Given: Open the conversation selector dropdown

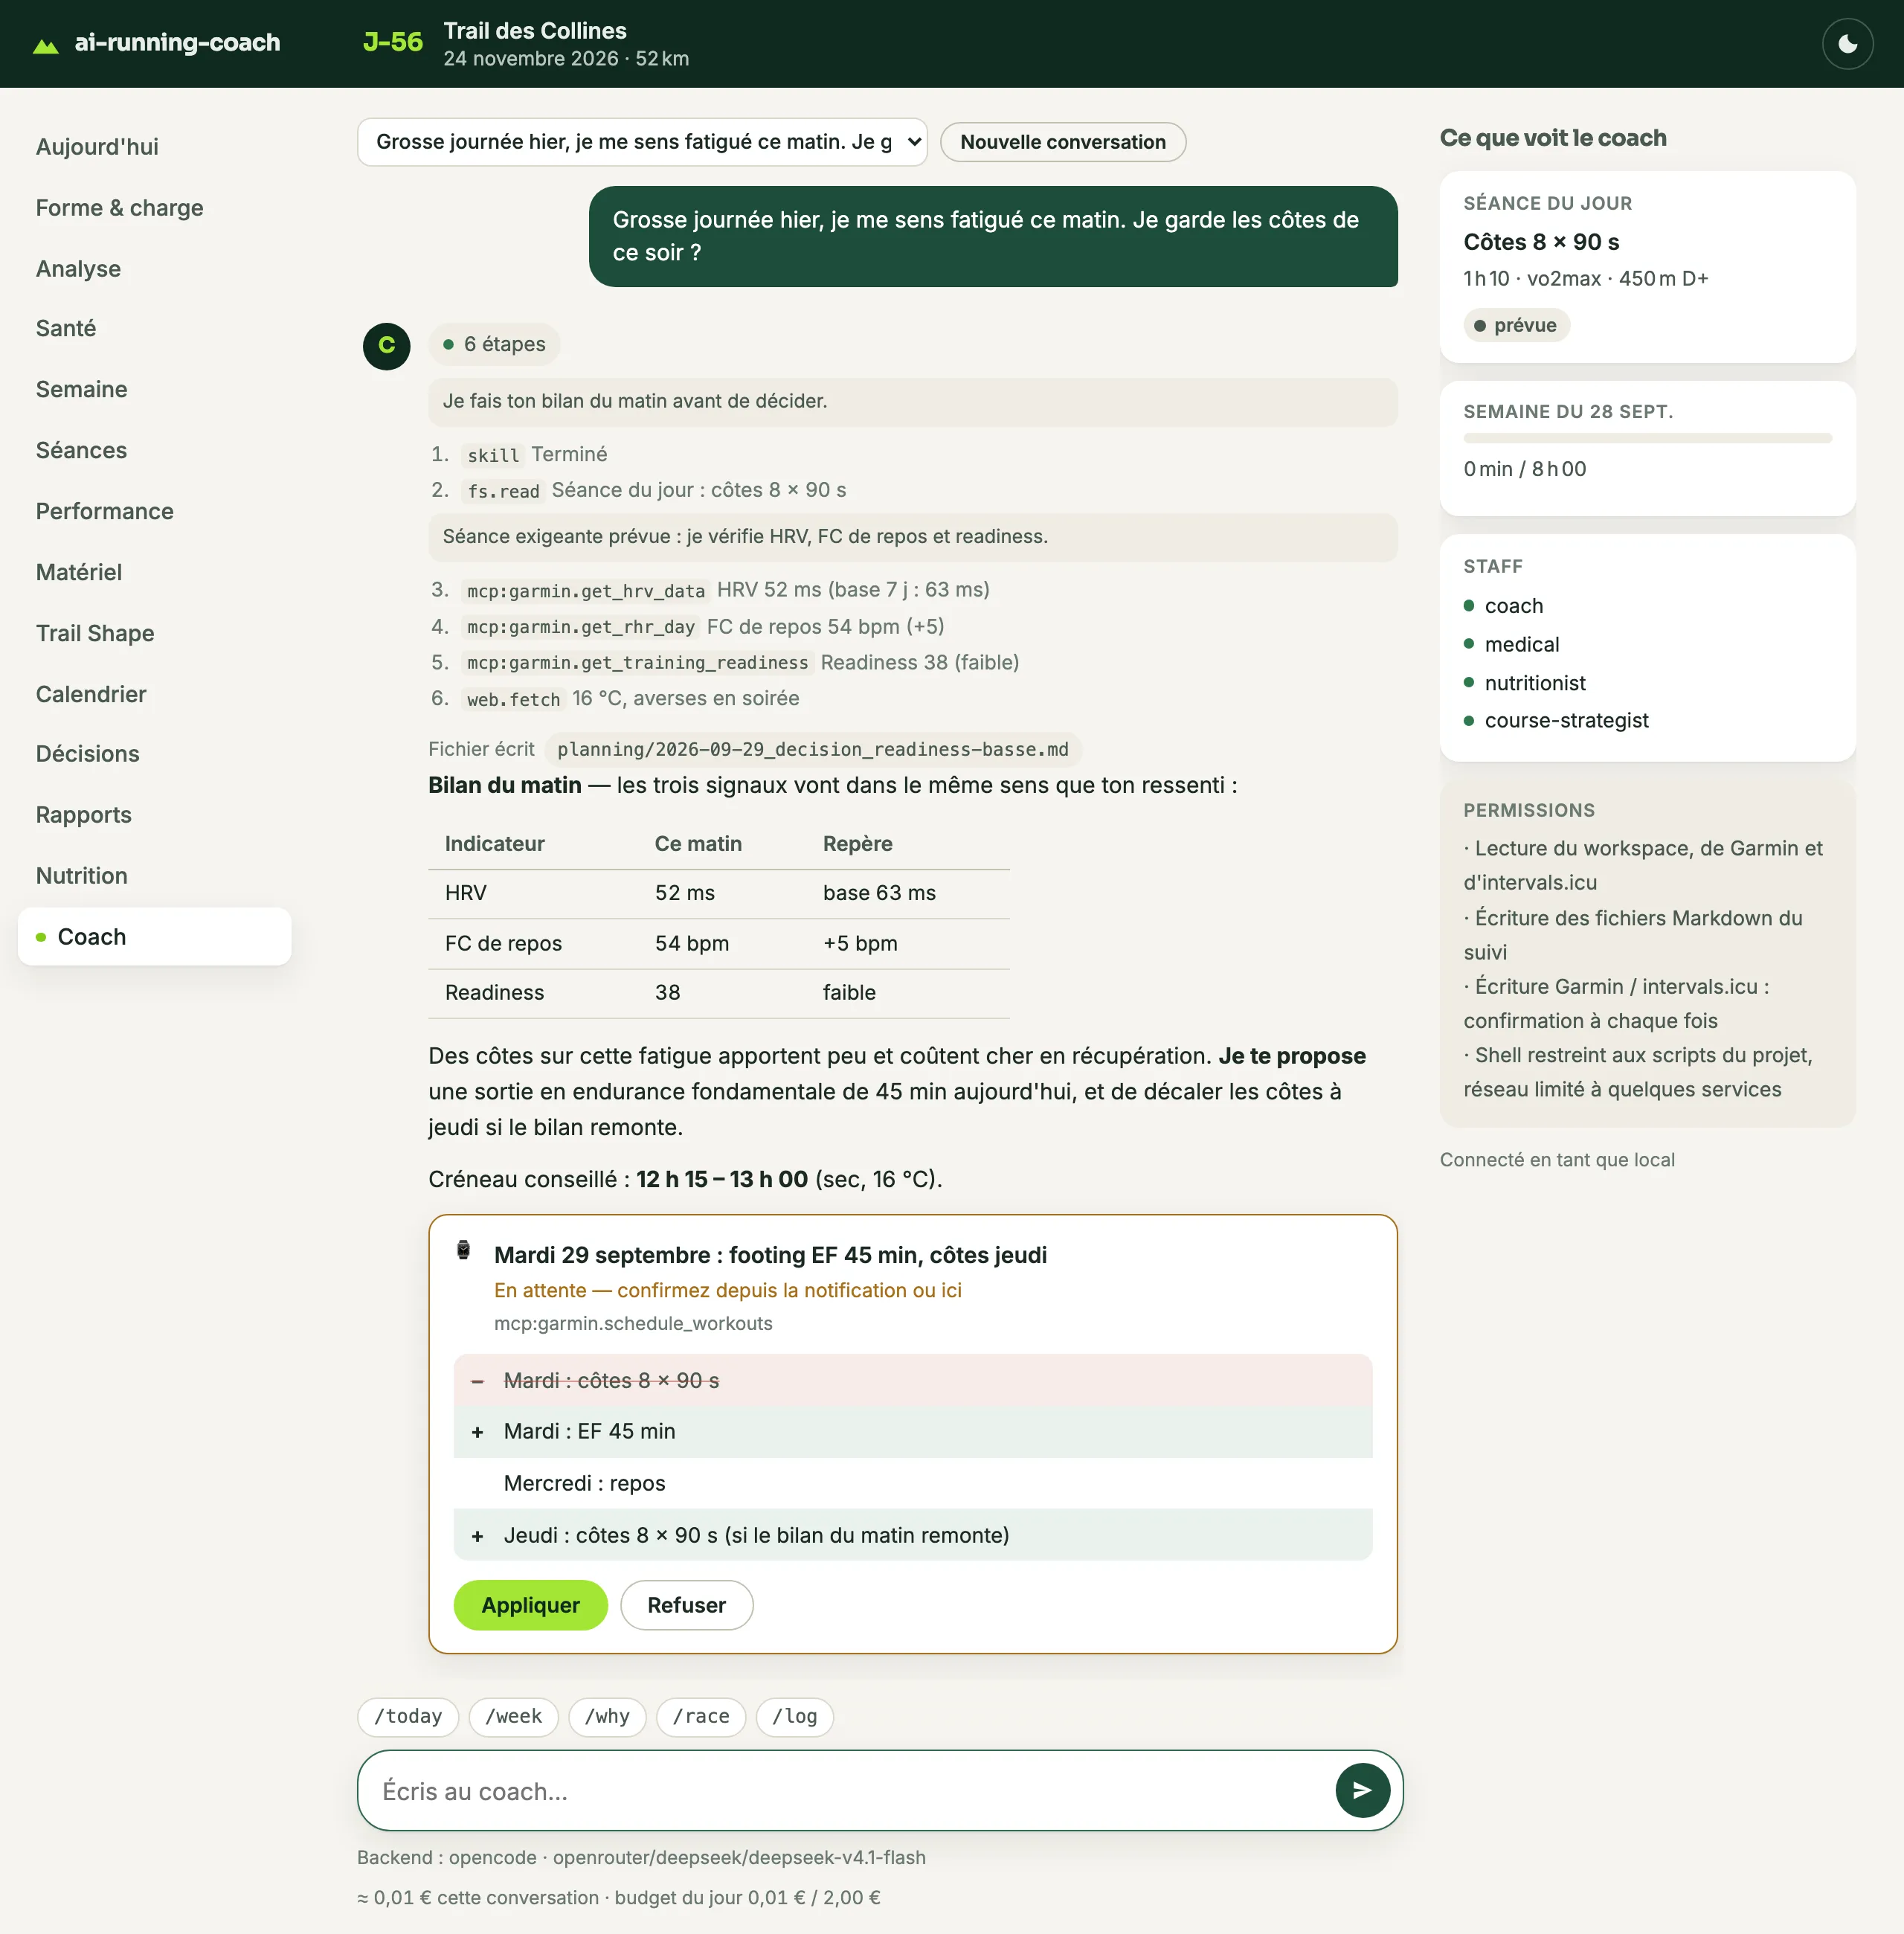Looking at the screenshot, I should tap(642, 142).
